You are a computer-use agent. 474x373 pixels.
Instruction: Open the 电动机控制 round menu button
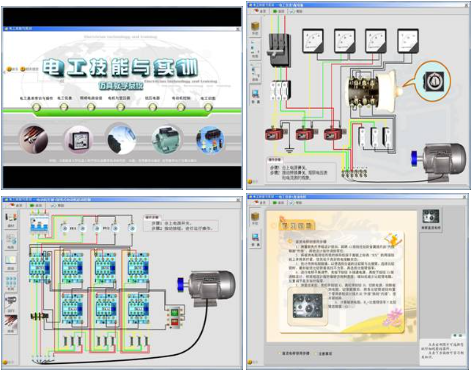coord(181,107)
